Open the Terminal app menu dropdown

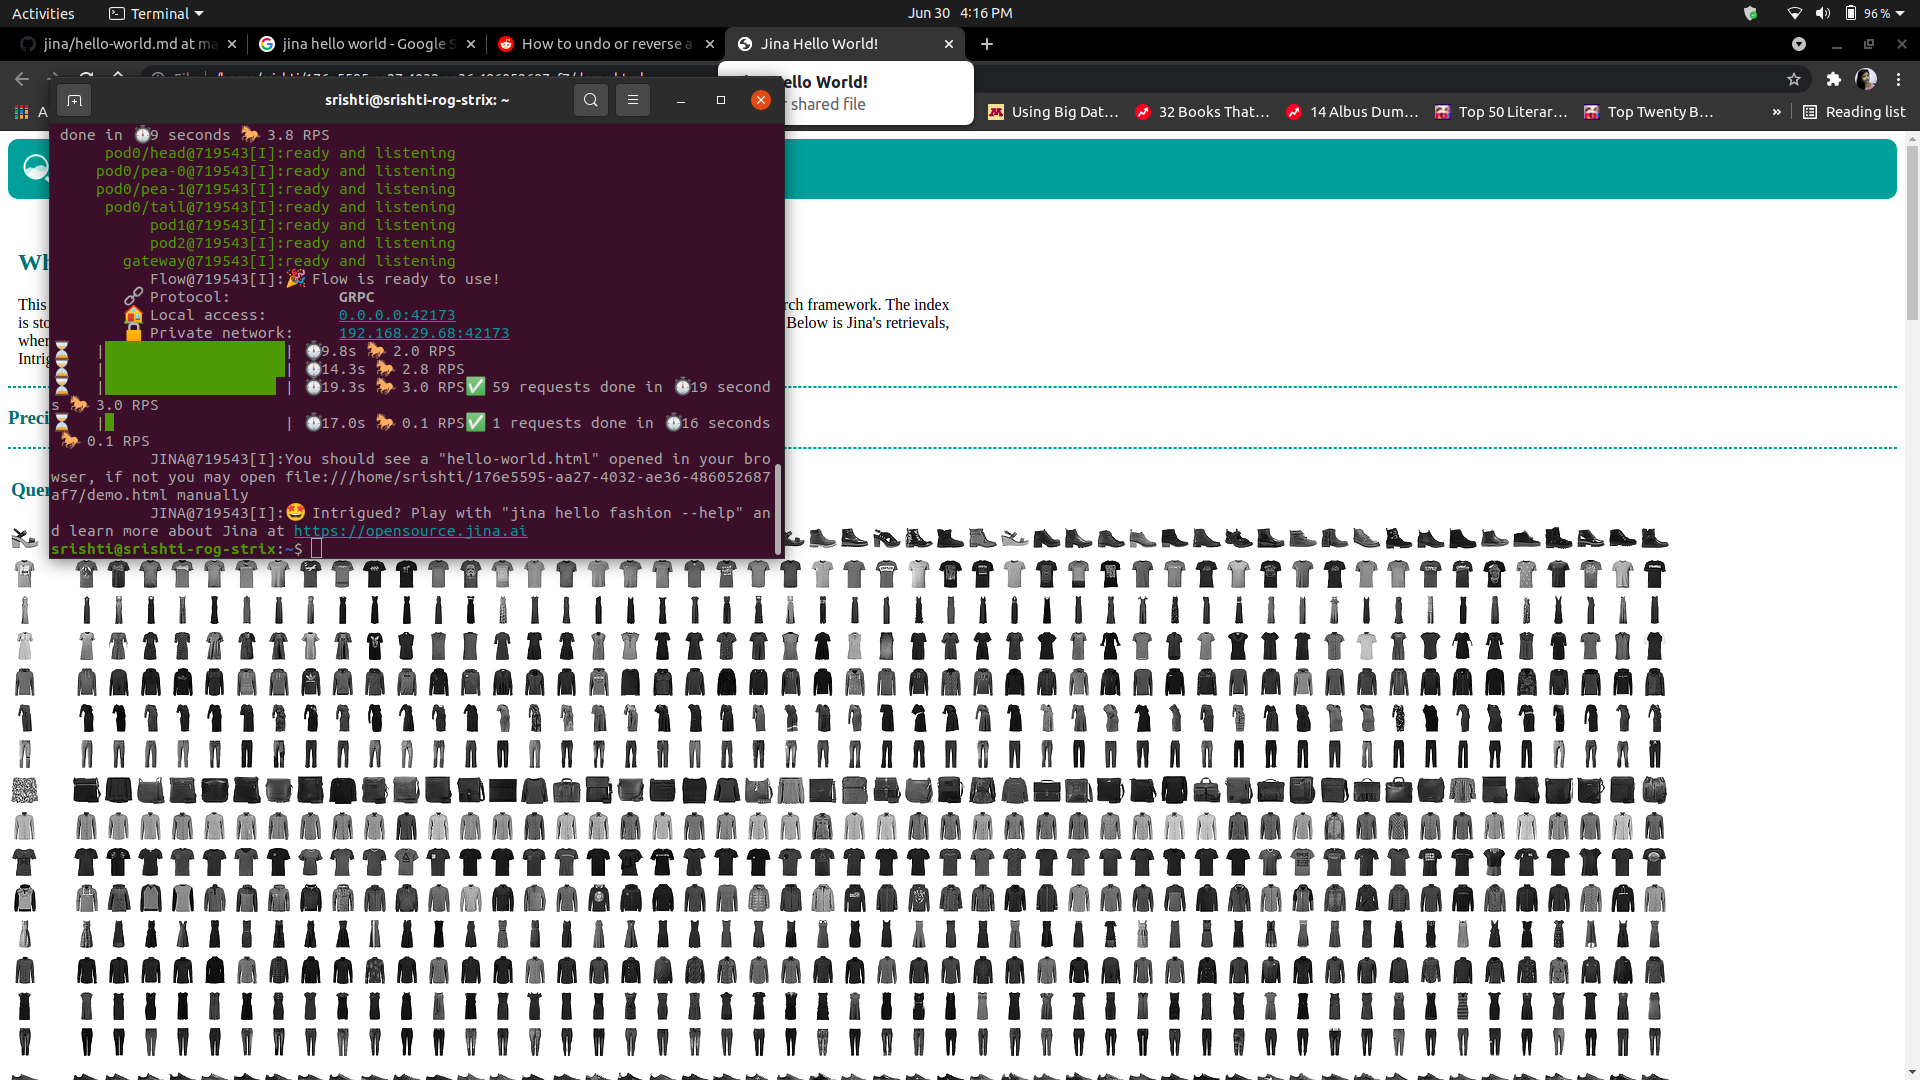(156, 13)
